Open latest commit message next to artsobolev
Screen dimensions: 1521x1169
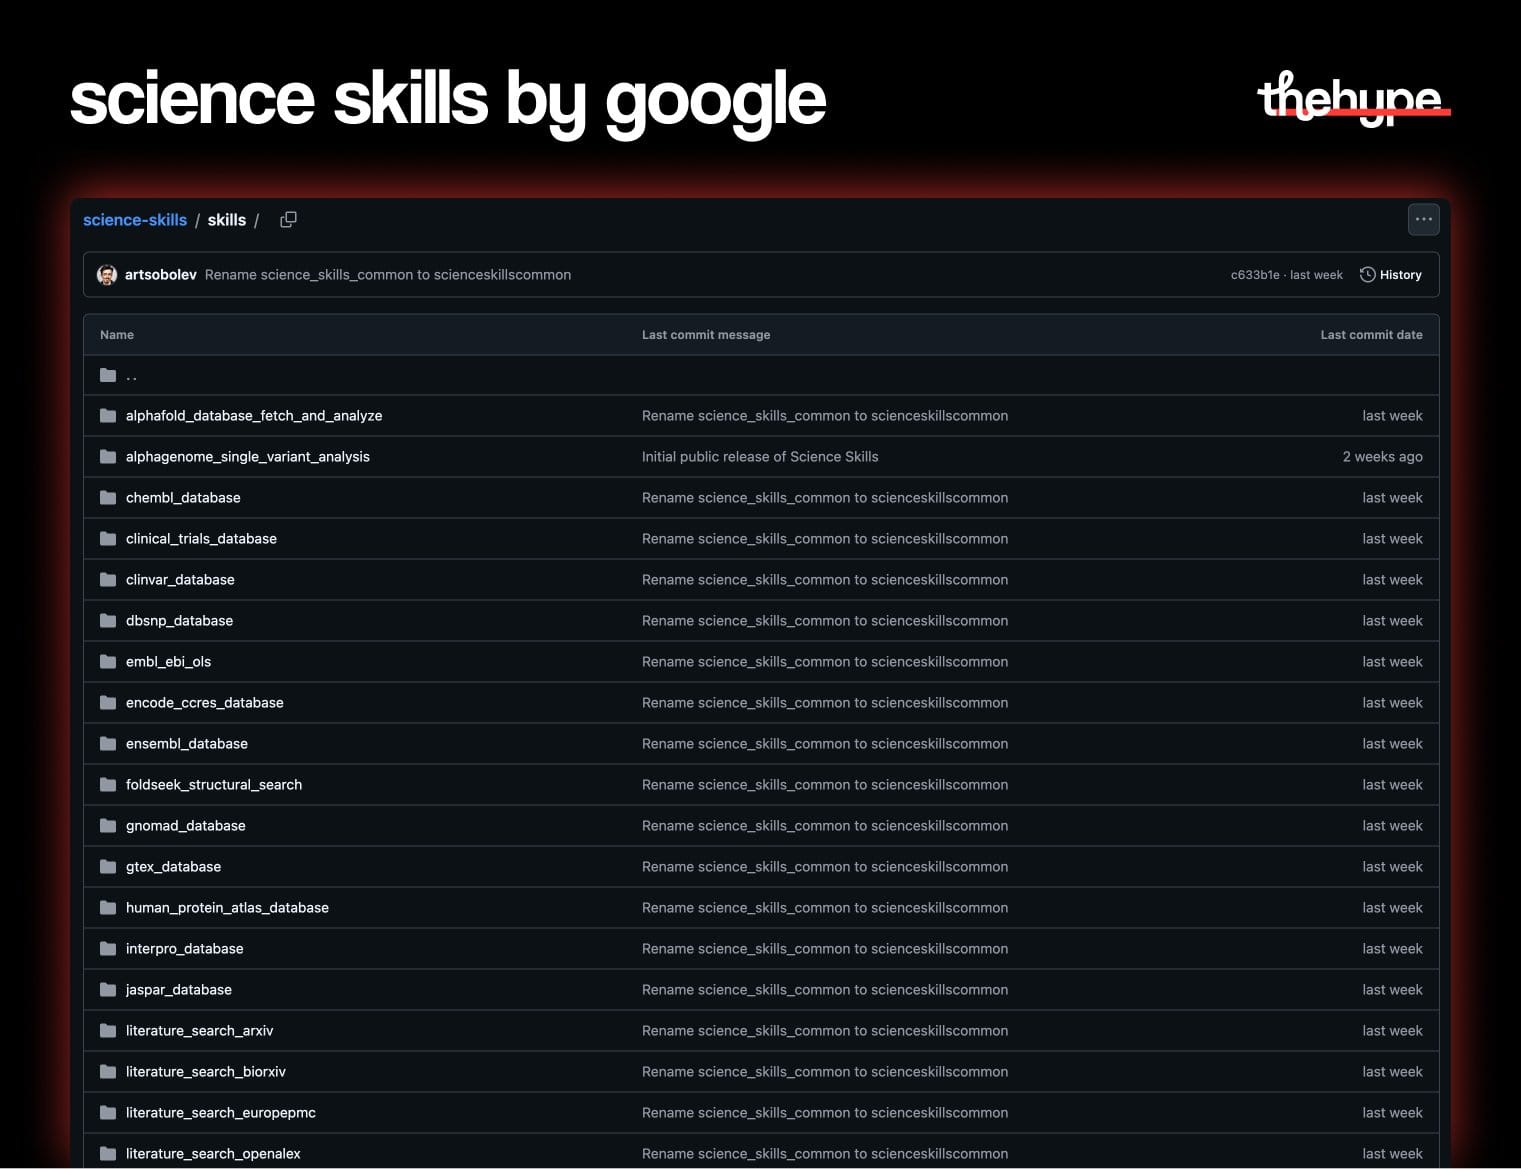(388, 275)
